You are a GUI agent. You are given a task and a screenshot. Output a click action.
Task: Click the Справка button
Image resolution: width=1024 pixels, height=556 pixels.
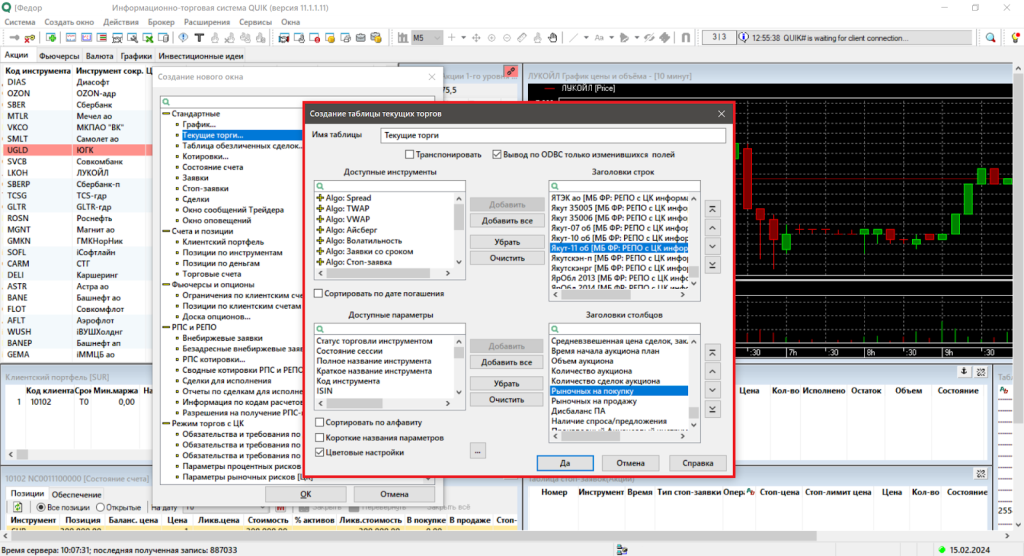(x=697, y=463)
